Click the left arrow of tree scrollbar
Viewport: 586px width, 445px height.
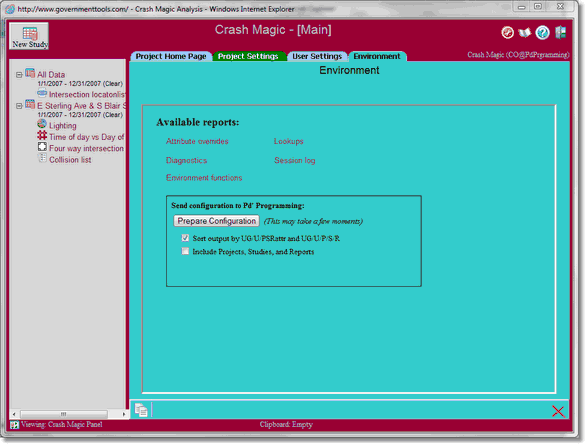tap(14, 414)
